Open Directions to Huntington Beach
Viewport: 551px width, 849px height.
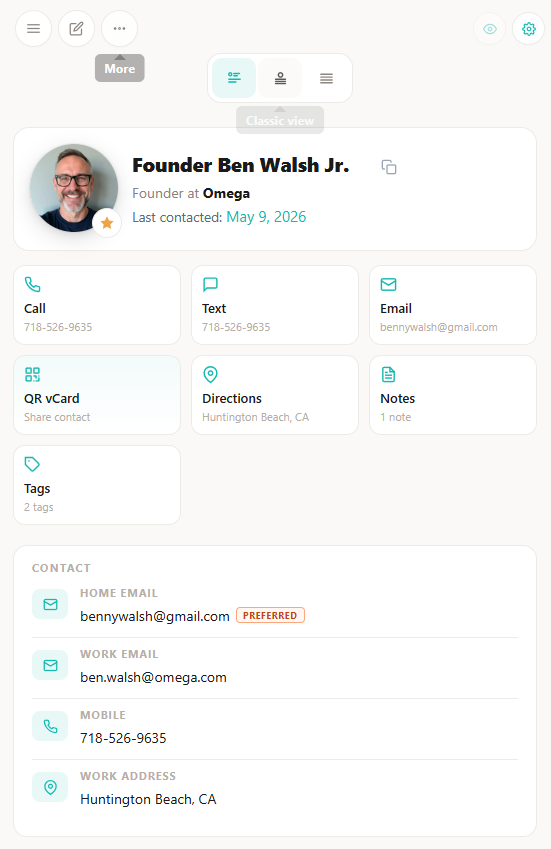pyautogui.click(x=275, y=395)
